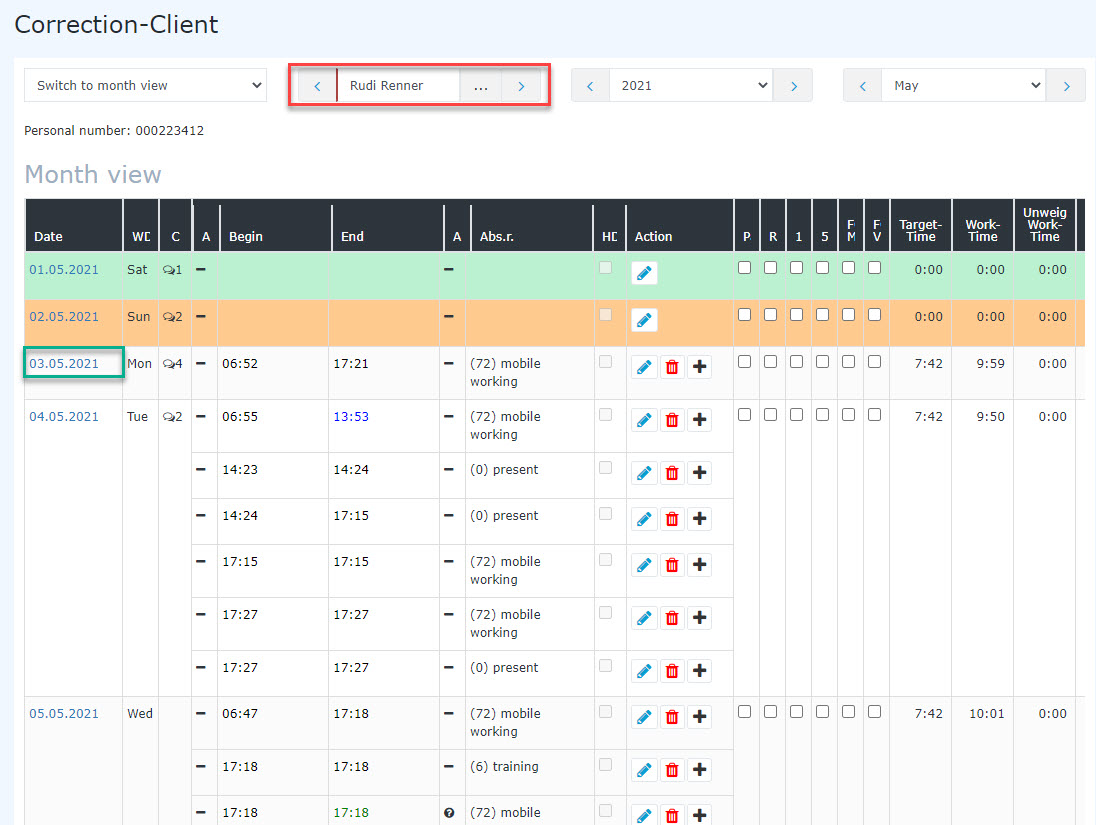Click the question mark icon beside 17:18
The width and height of the screenshot is (1096, 825).
click(449, 812)
